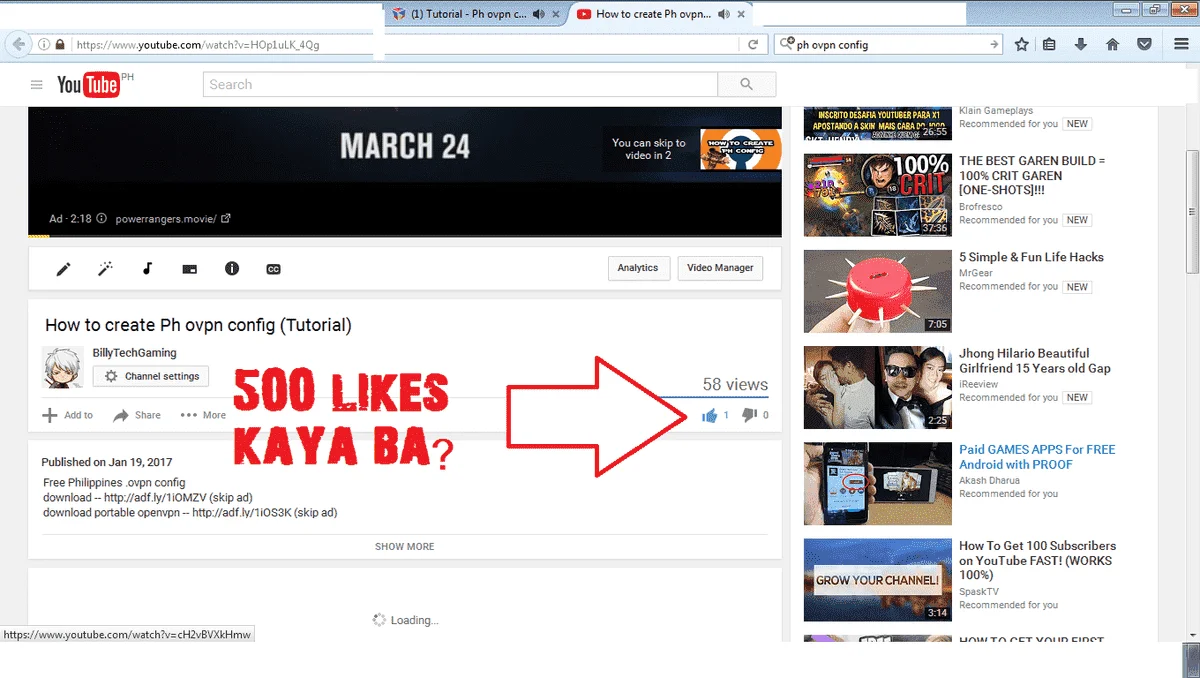Image resolution: width=1200 pixels, height=678 pixels.
Task: Go to browser home page icon
Action: pyautogui.click(x=1112, y=44)
